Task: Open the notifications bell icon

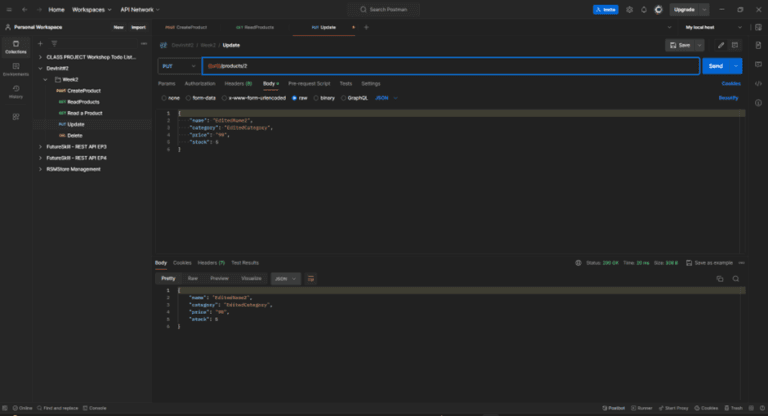Action: [x=644, y=10]
